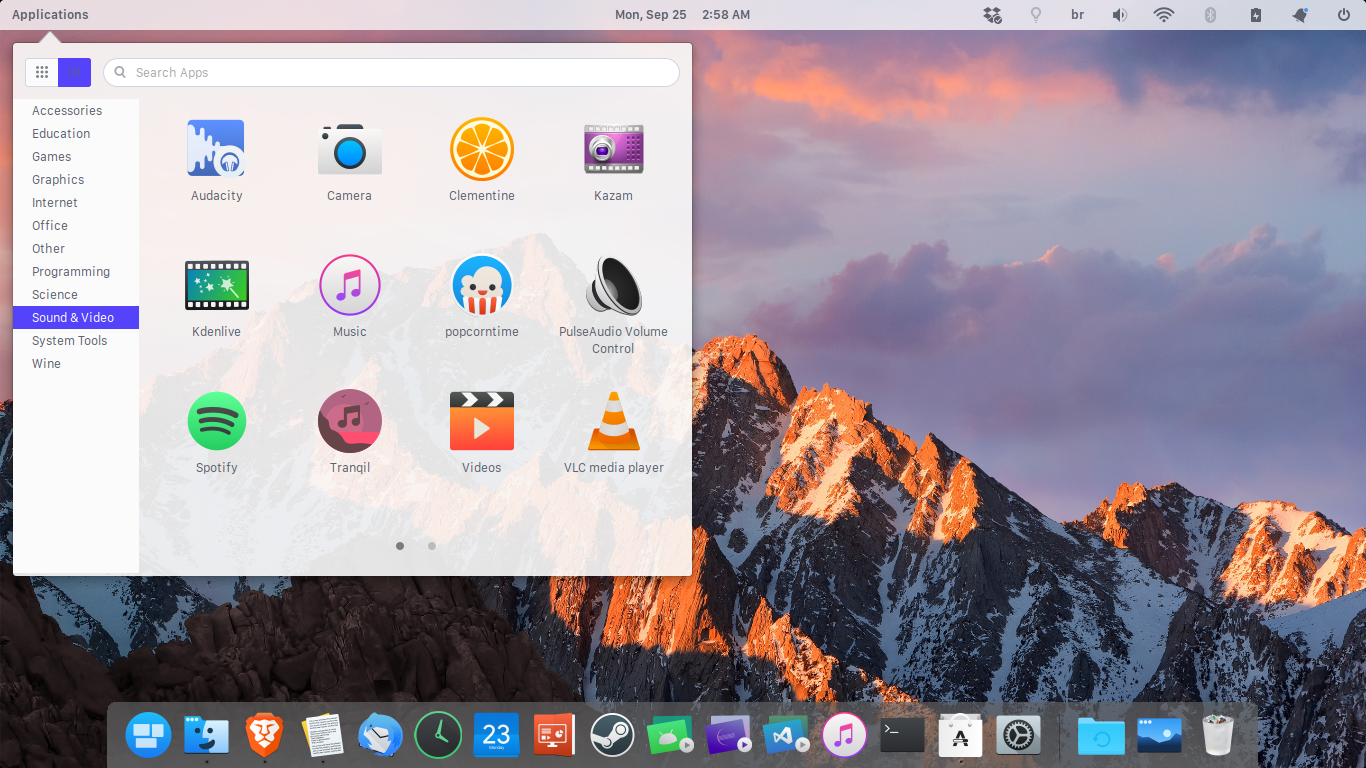1366x768 pixels.
Task: Open the Files manager in the dock
Action: click(207, 736)
